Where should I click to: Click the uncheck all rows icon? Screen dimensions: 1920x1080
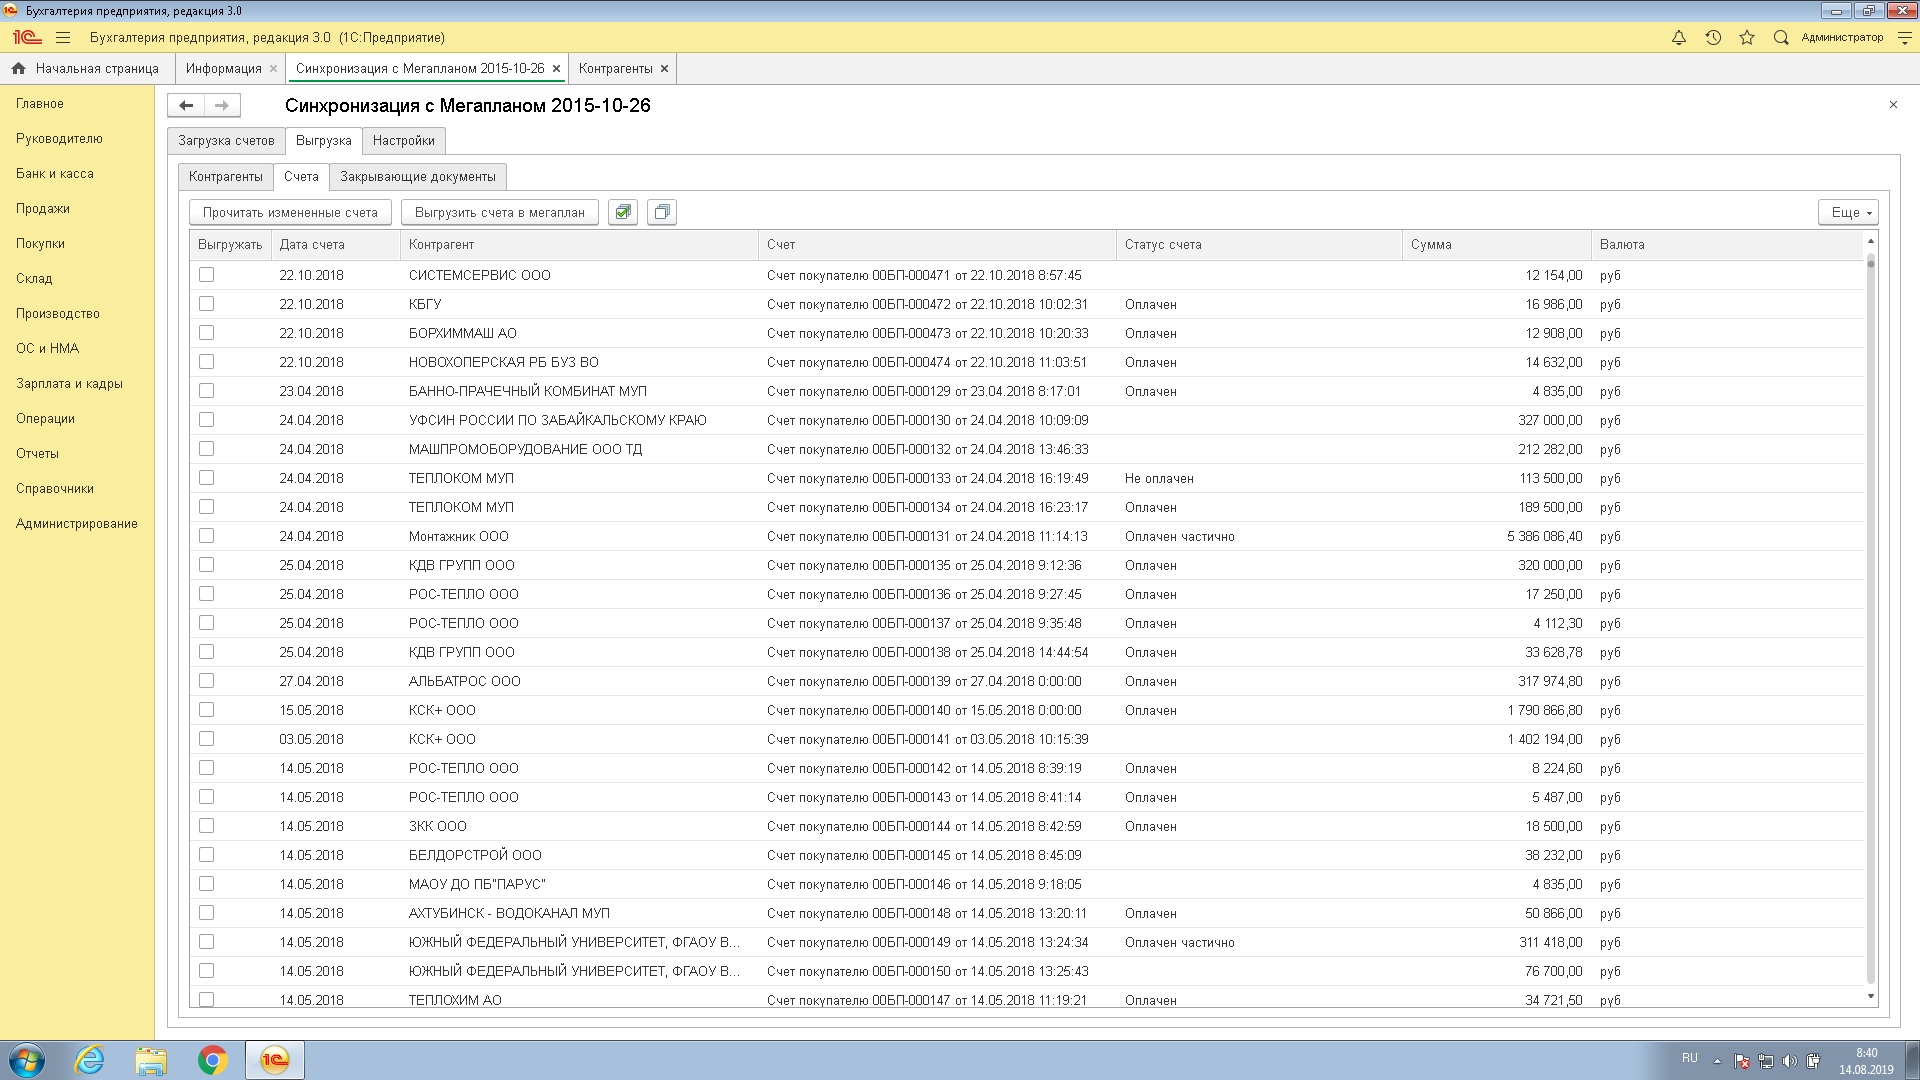[x=662, y=212]
